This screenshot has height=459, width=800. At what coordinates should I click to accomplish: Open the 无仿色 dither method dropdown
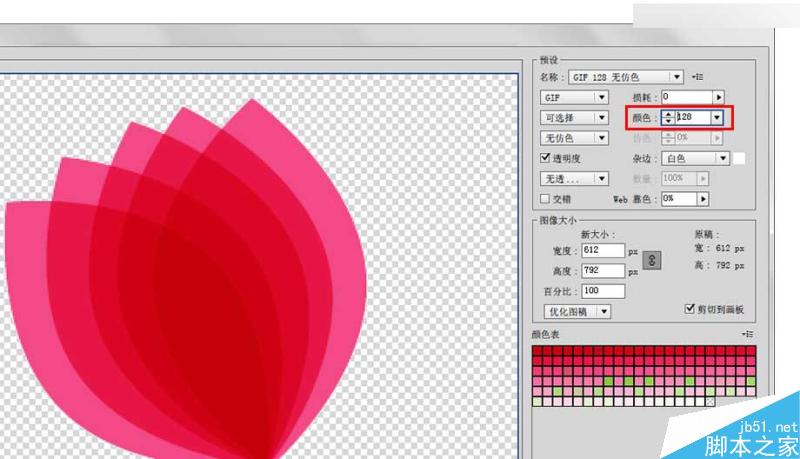click(574, 138)
